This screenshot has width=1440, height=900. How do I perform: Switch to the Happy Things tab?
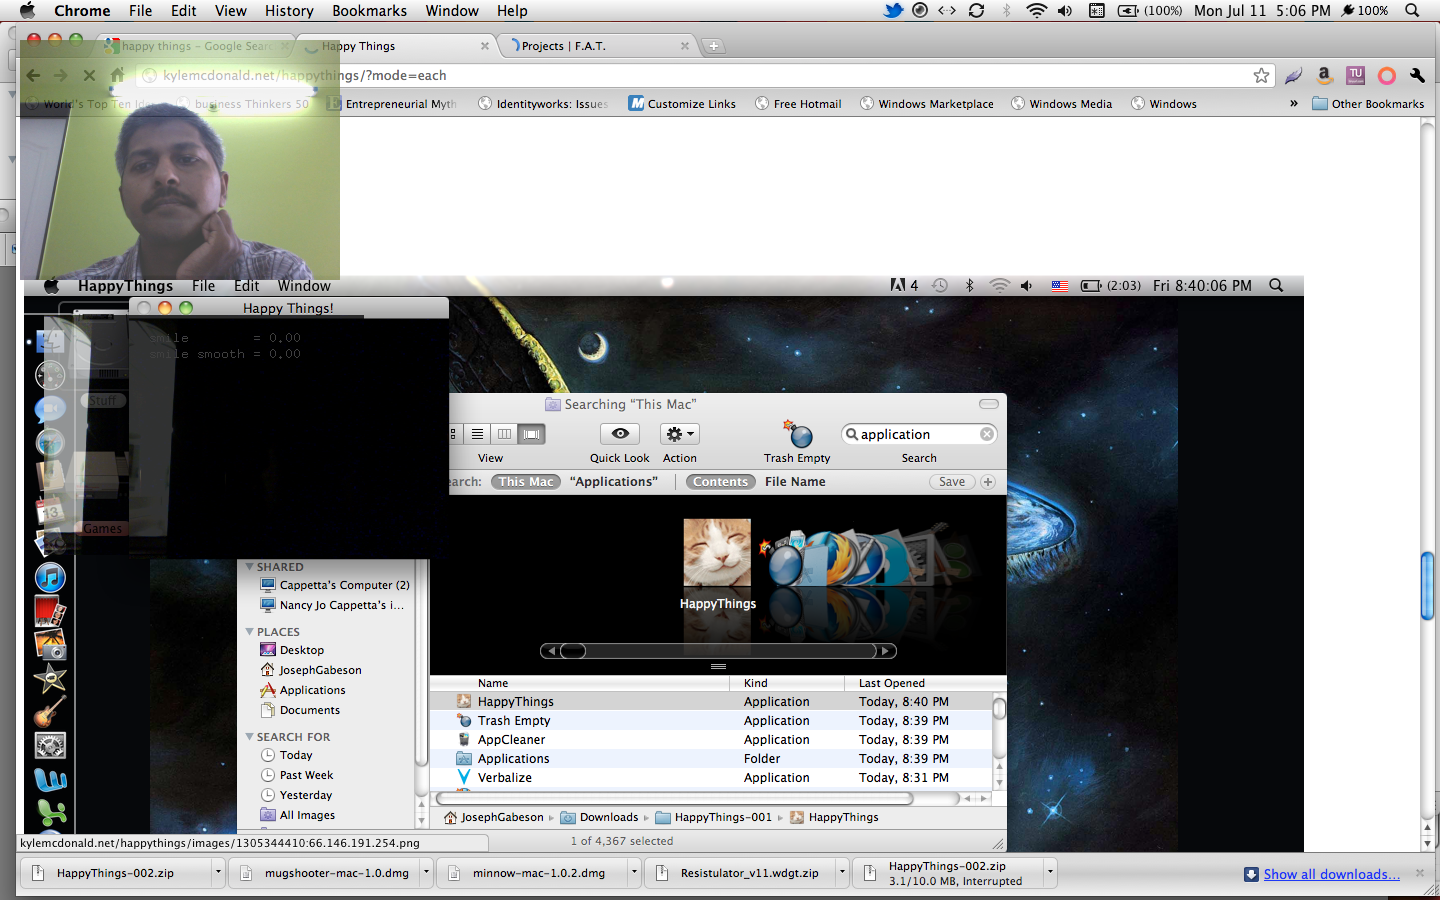coord(395,46)
